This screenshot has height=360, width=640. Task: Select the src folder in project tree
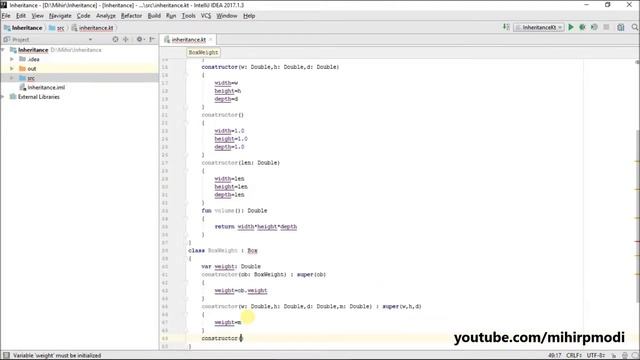[x=79, y=78]
